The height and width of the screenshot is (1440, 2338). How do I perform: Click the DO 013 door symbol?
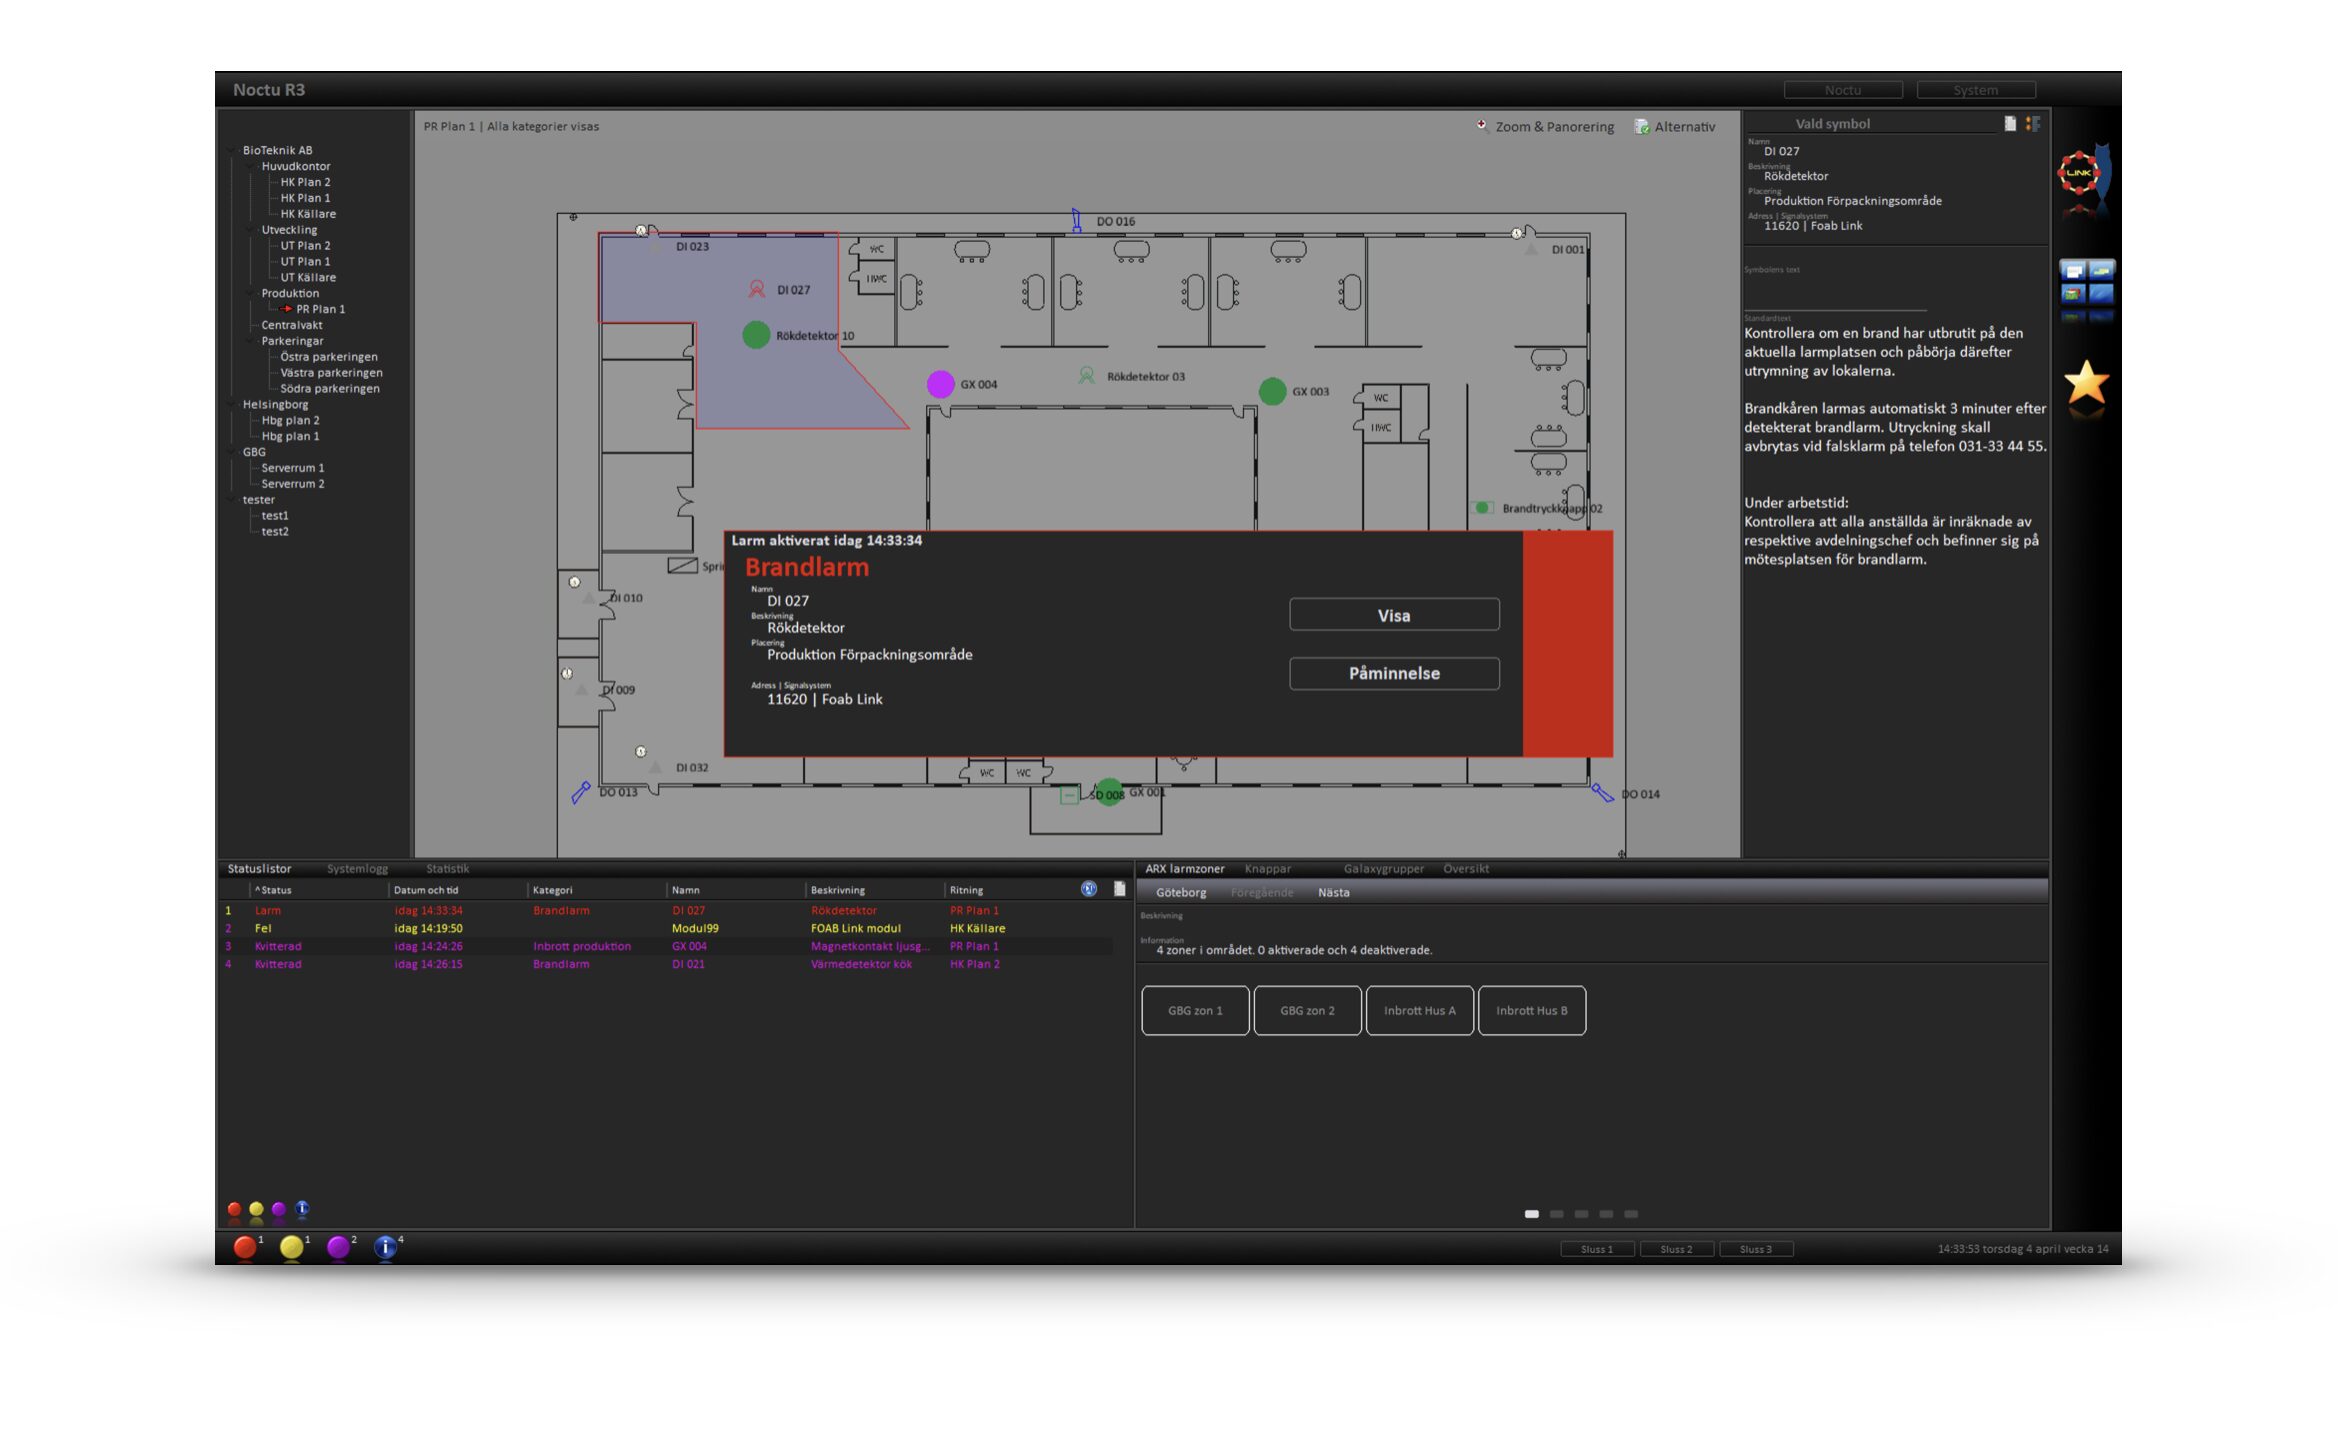coord(581,793)
